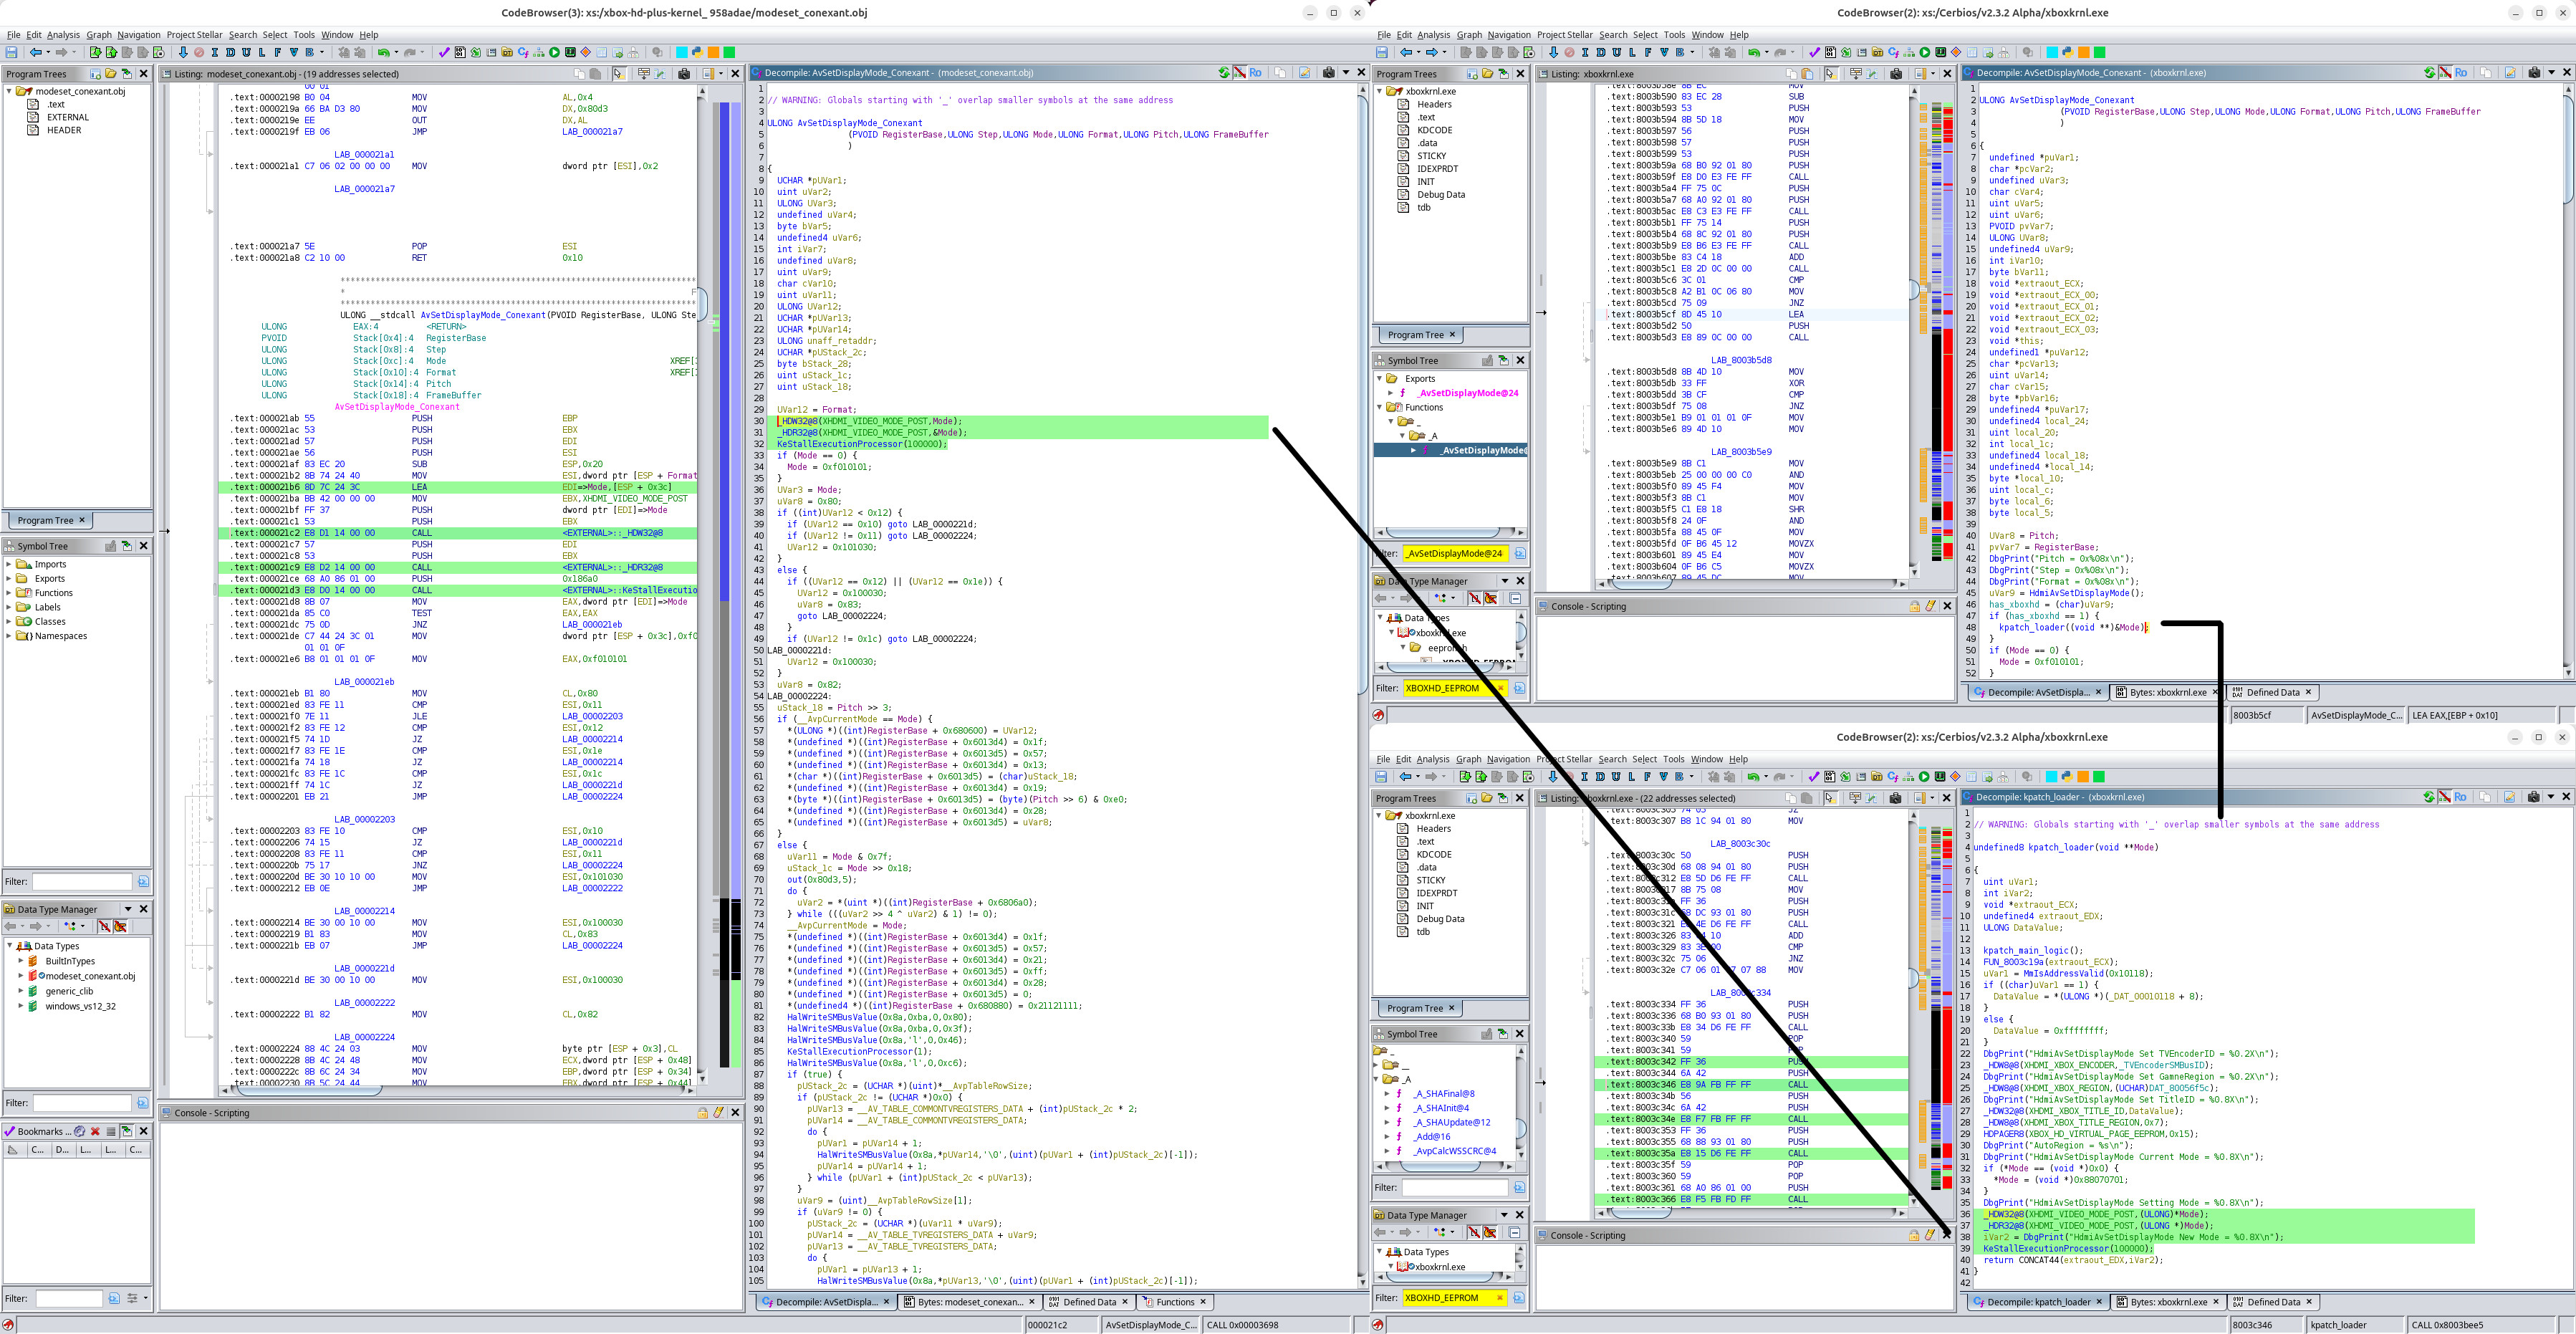This screenshot has height=1334, width=2576.
Task: Click the Cf decompiler icon in top-right window toolbar
Action: point(1893,52)
